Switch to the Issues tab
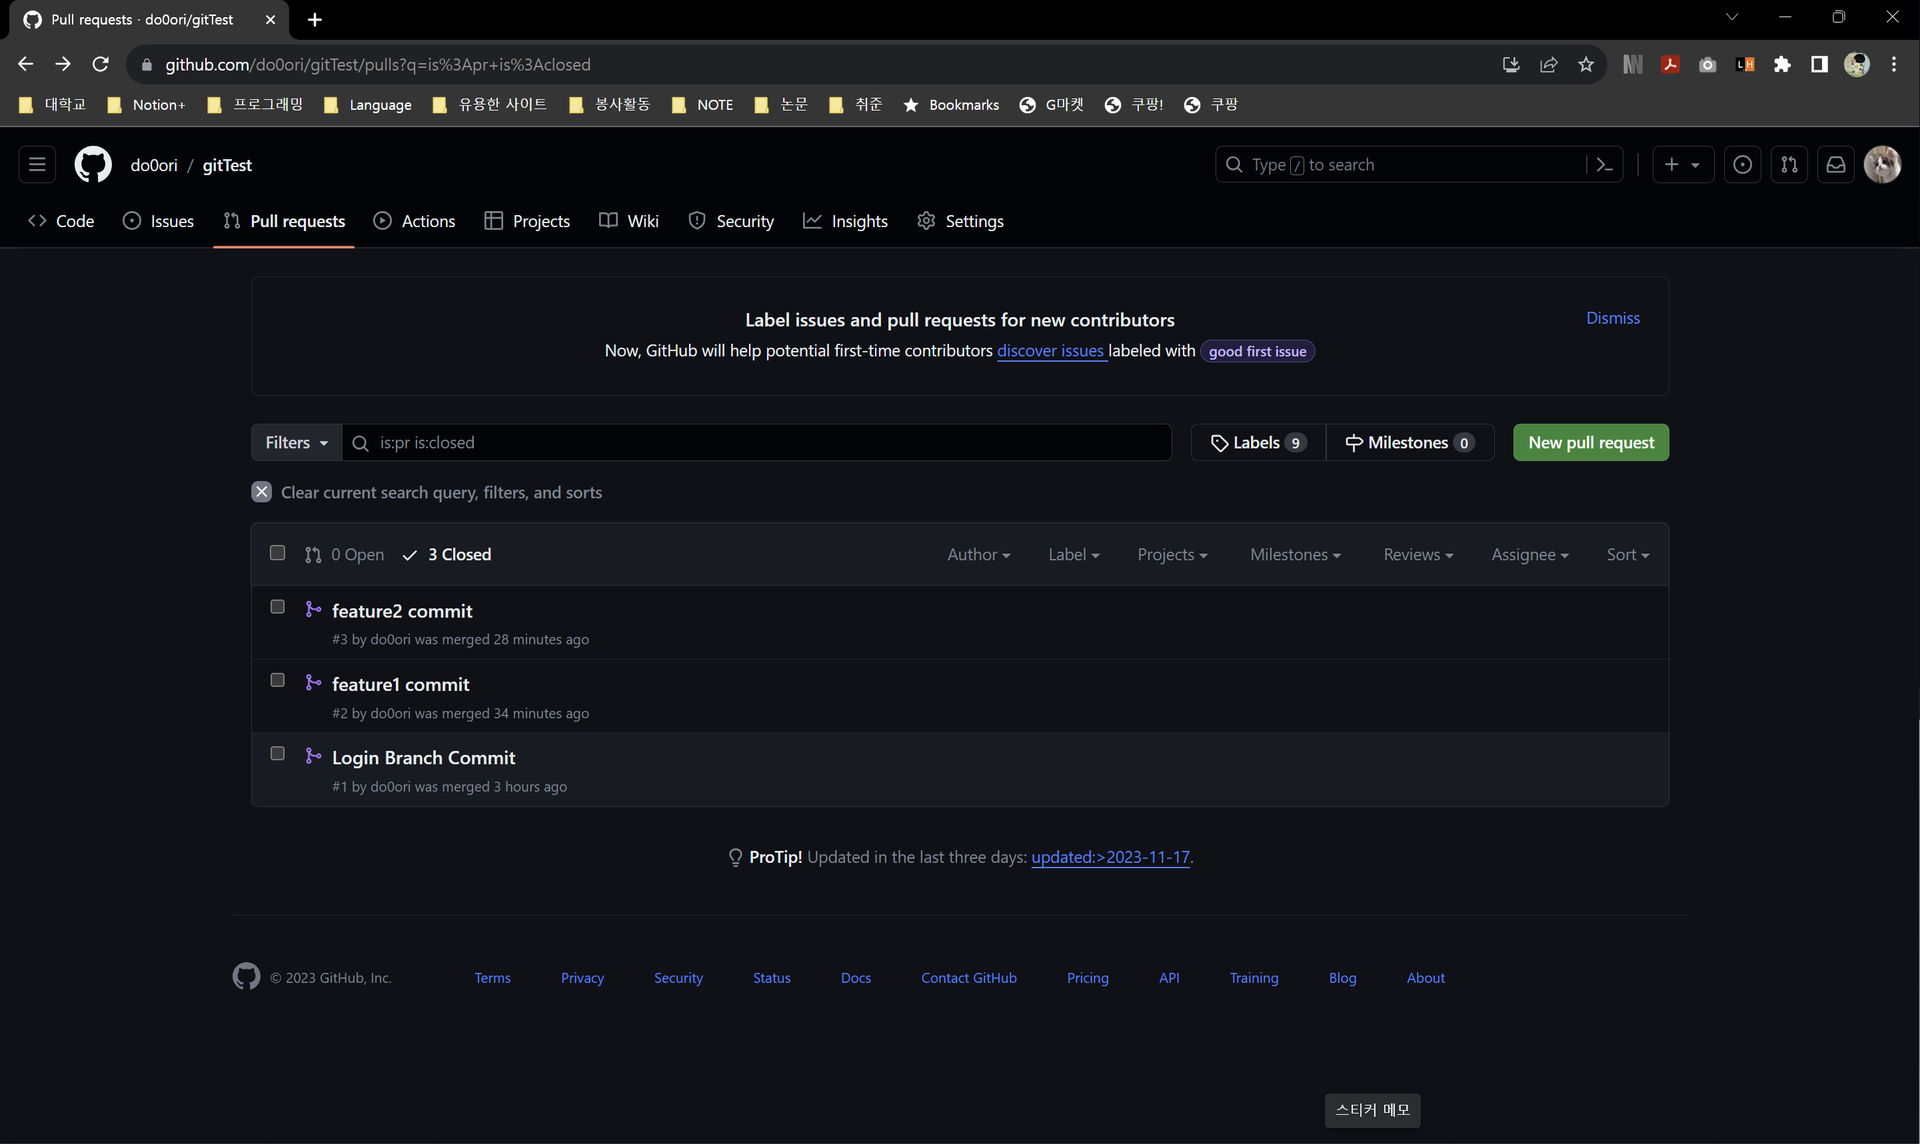The height and width of the screenshot is (1144, 1920). (158, 221)
